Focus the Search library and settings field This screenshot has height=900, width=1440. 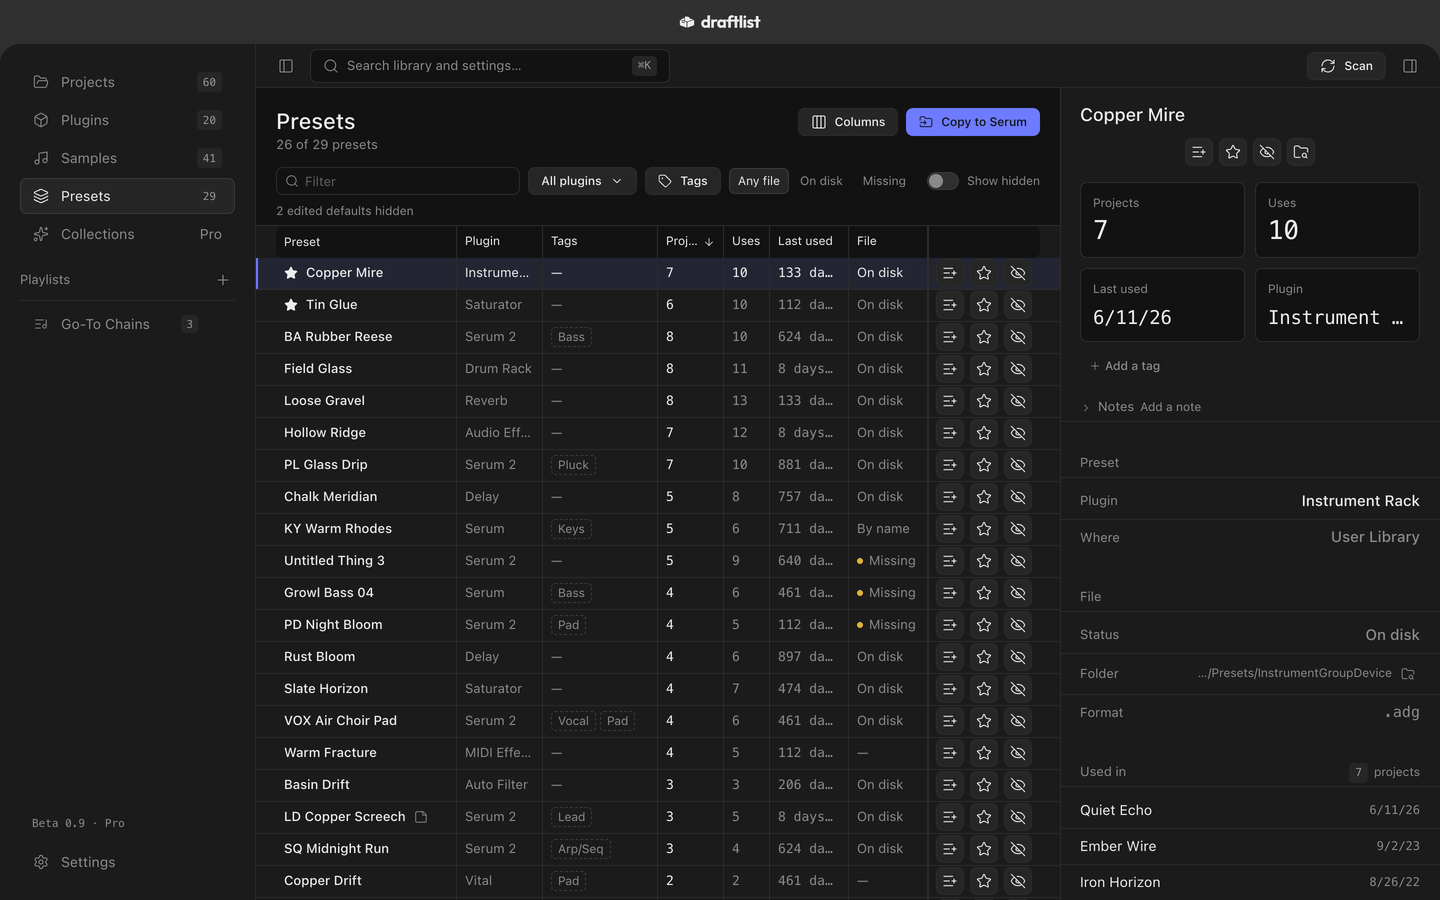click(x=490, y=66)
